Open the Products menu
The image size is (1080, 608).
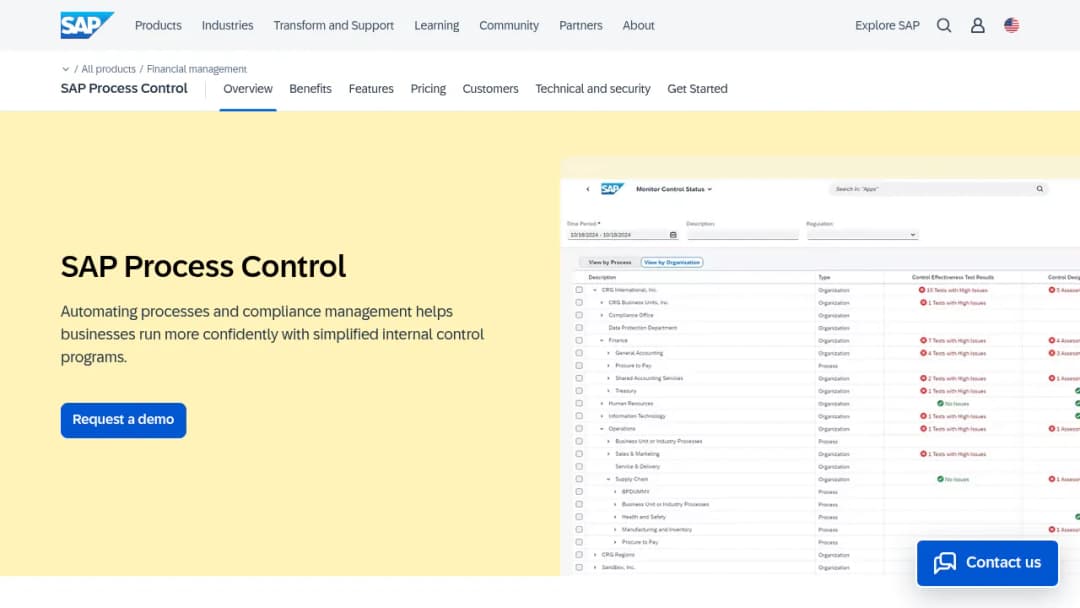coord(158,25)
